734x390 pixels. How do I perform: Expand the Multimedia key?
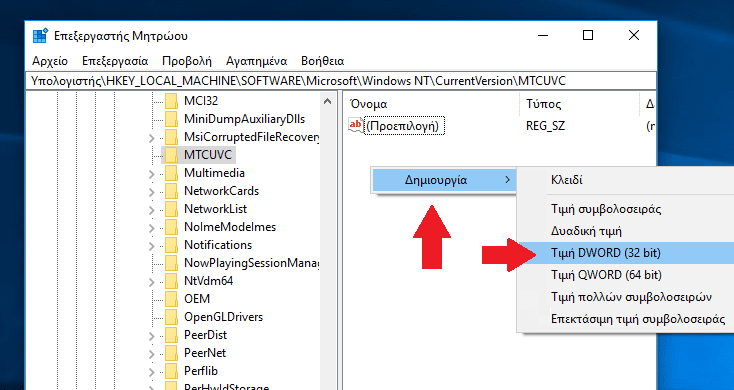(x=151, y=174)
